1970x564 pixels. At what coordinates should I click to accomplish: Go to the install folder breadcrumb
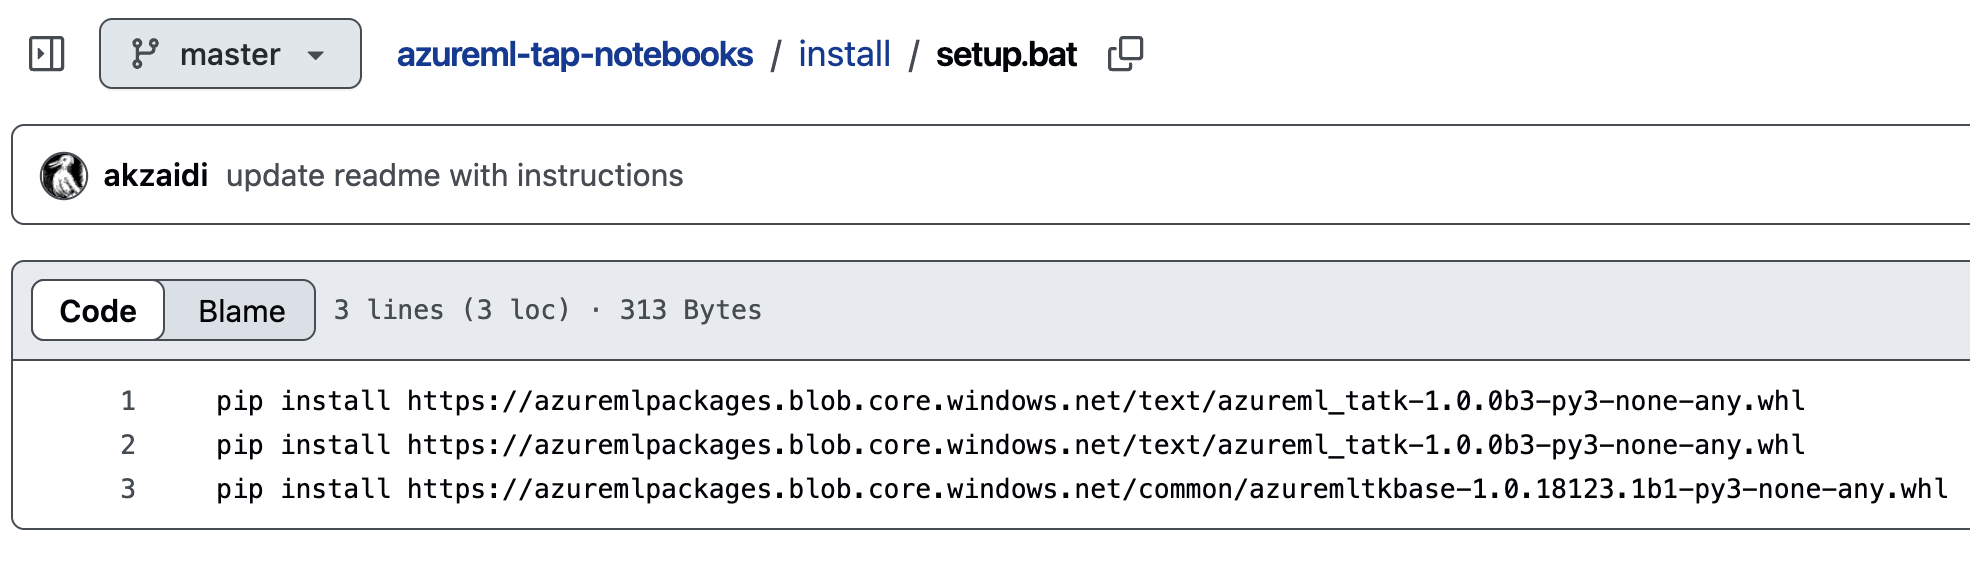point(844,54)
